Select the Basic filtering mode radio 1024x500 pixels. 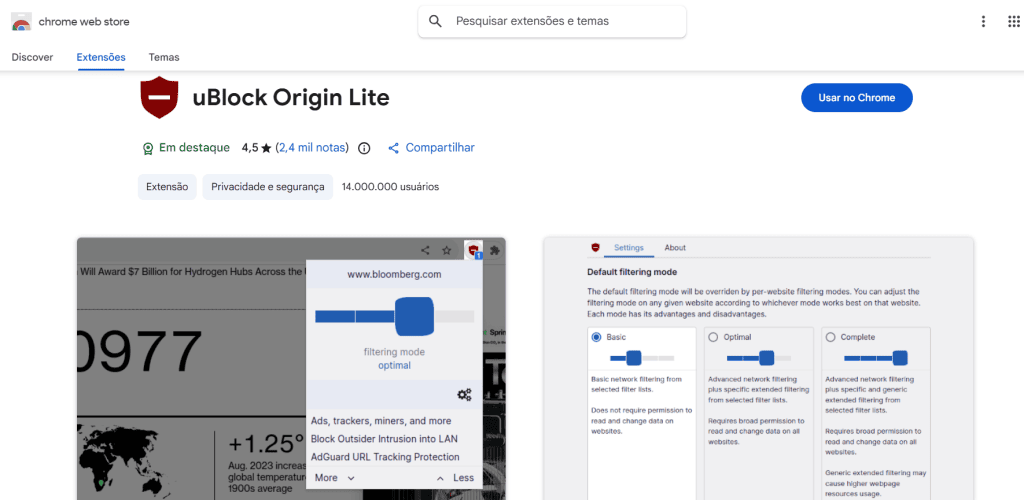pos(596,337)
